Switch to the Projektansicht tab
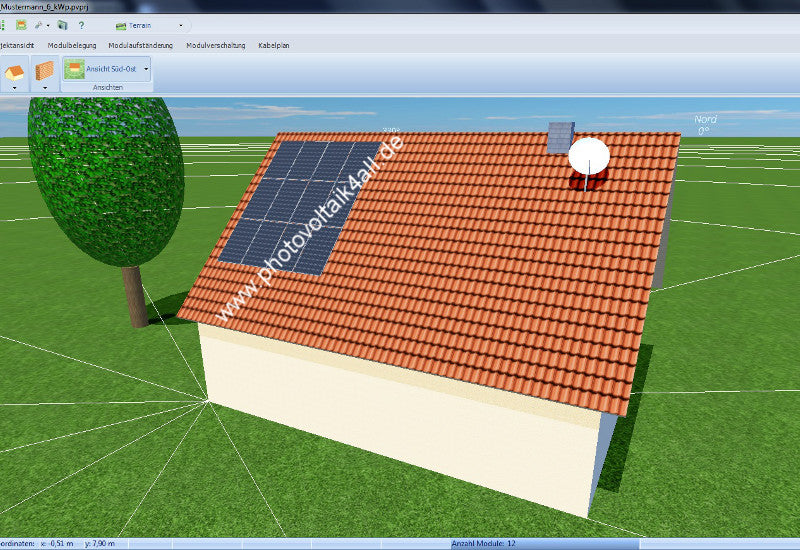 [x=17, y=45]
